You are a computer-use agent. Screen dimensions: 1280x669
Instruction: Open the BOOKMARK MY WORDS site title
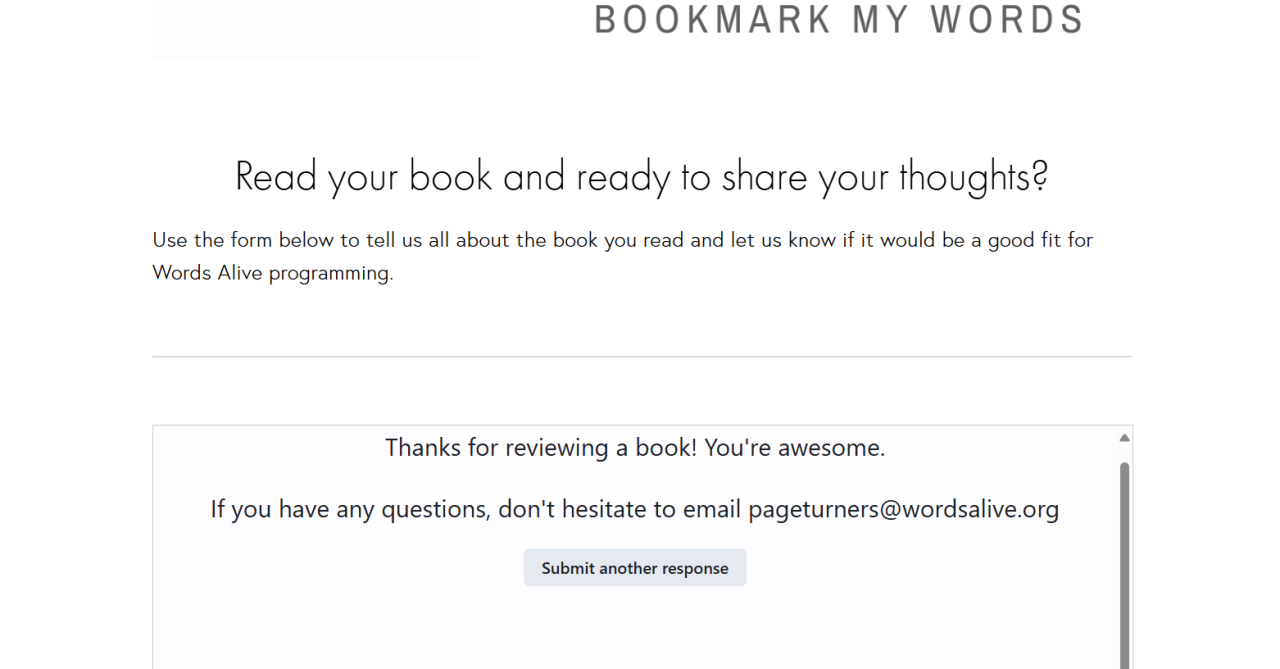coord(838,20)
